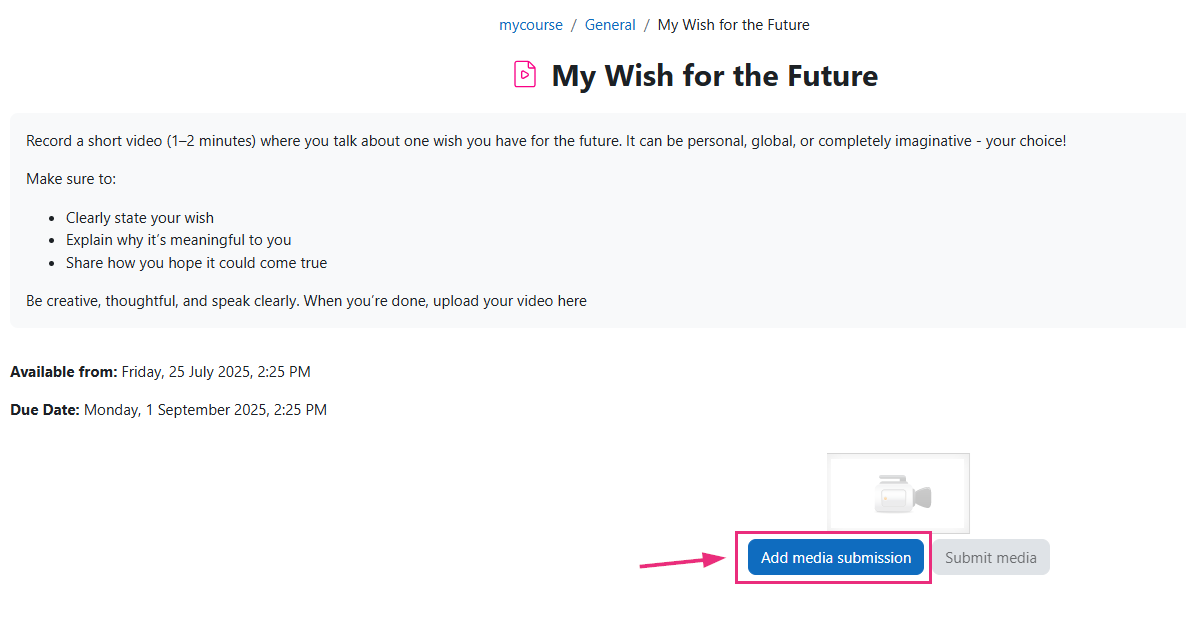Click the 'Record a short video' paragraph
The image size is (1186, 617).
click(x=546, y=141)
